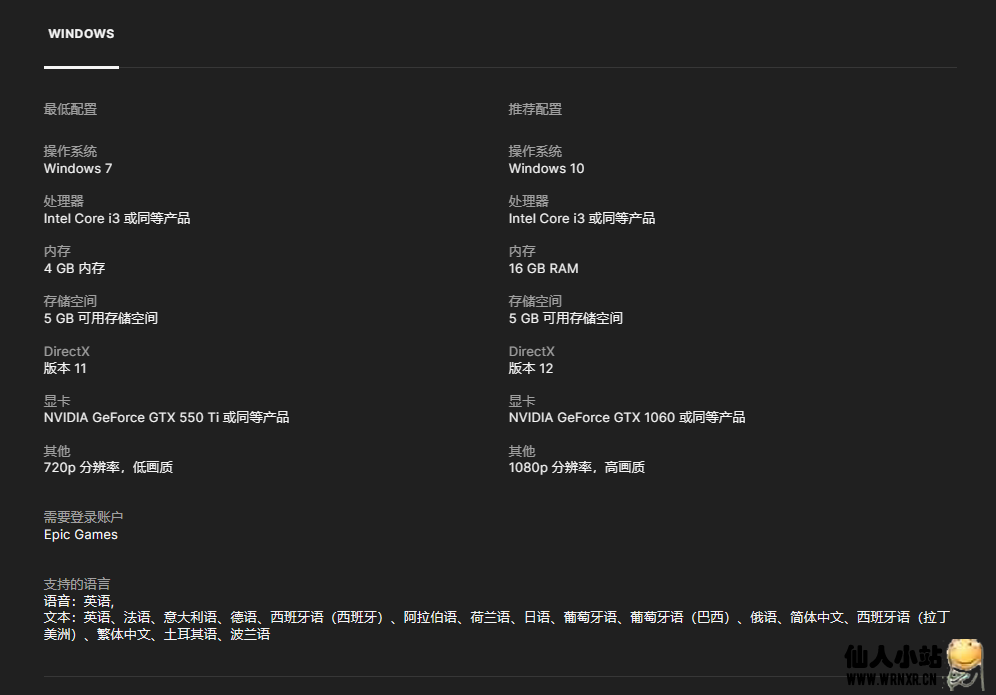Click the 需要登录账户 label

tap(83, 517)
